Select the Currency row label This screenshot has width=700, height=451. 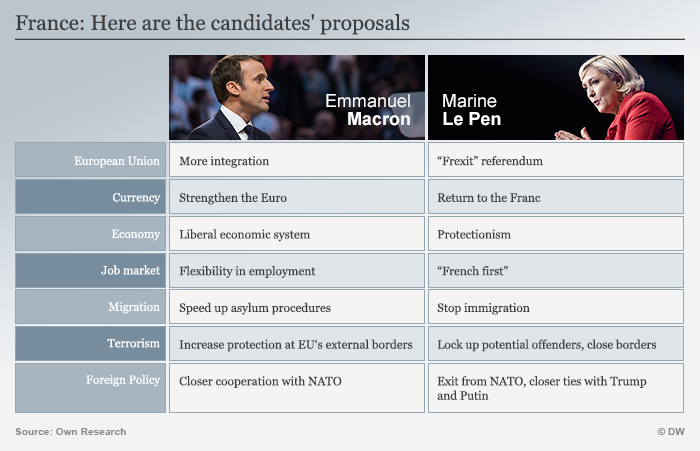[90, 196]
